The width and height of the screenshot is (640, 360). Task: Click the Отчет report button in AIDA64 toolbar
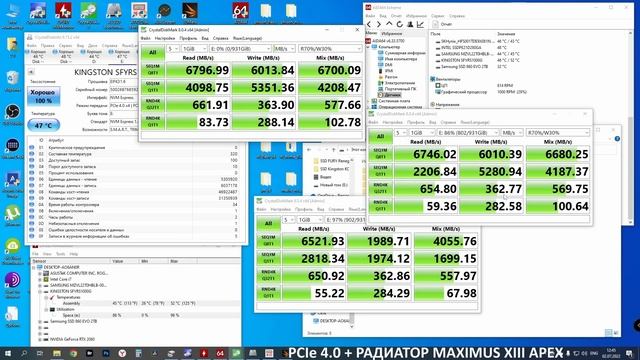(x=442, y=24)
